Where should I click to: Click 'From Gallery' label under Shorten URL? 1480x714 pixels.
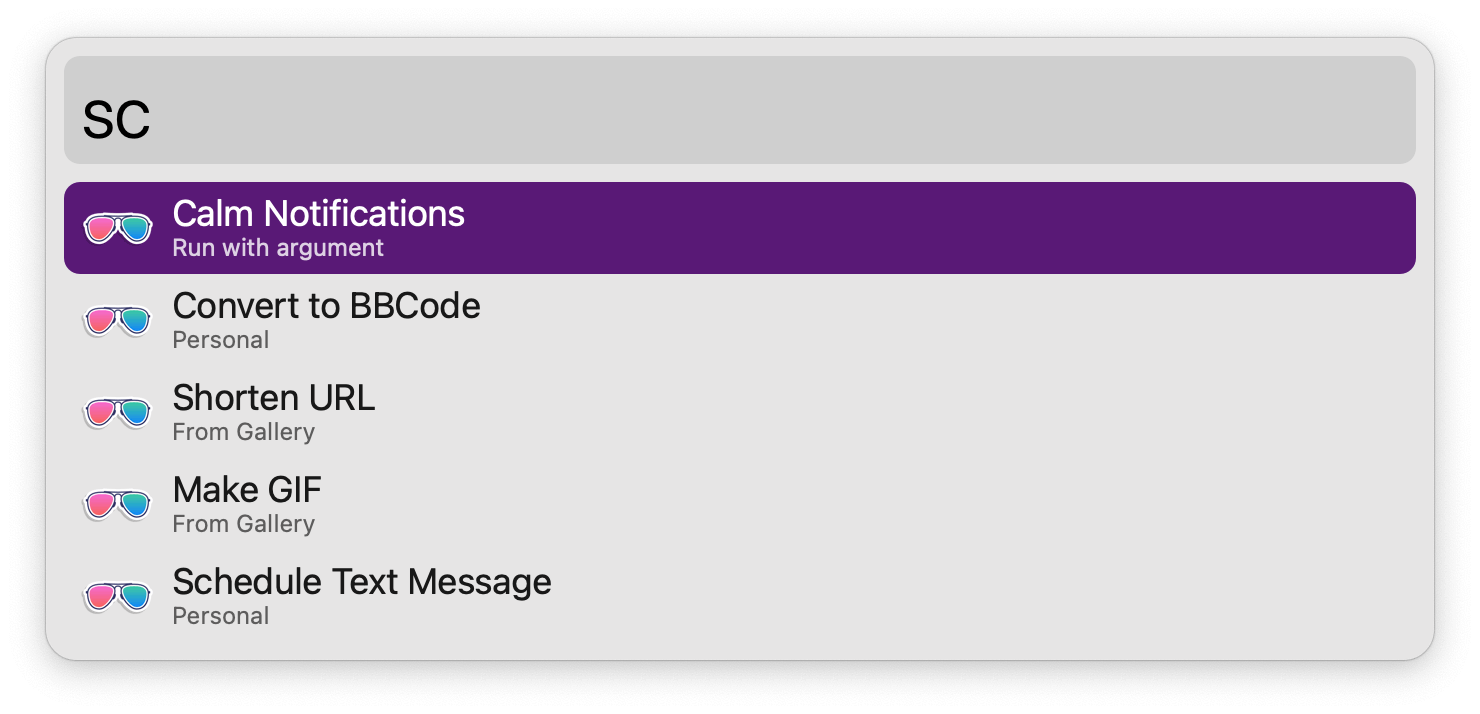(244, 432)
